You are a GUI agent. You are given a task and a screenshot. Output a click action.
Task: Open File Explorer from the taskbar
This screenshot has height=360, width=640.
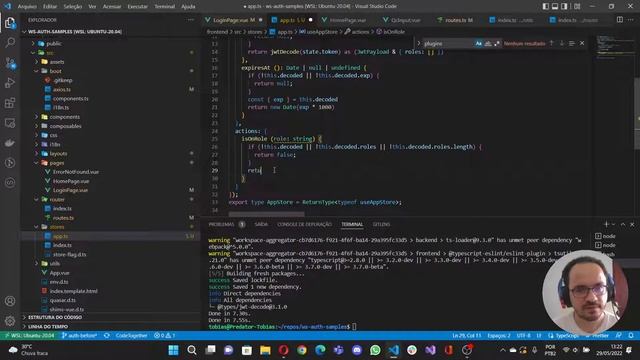(265, 350)
